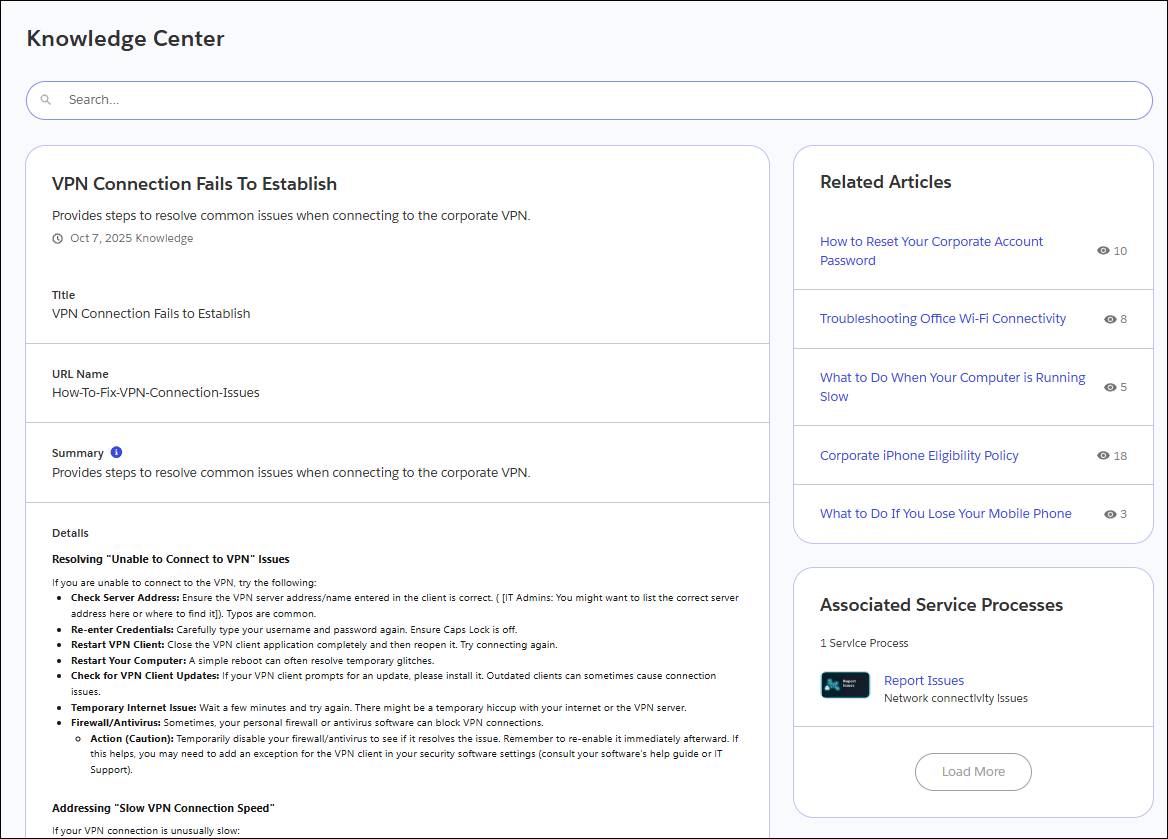The width and height of the screenshot is (1168, 839).
Task: Click the Restart VPN Client bullet label
Action: [118, 645]
